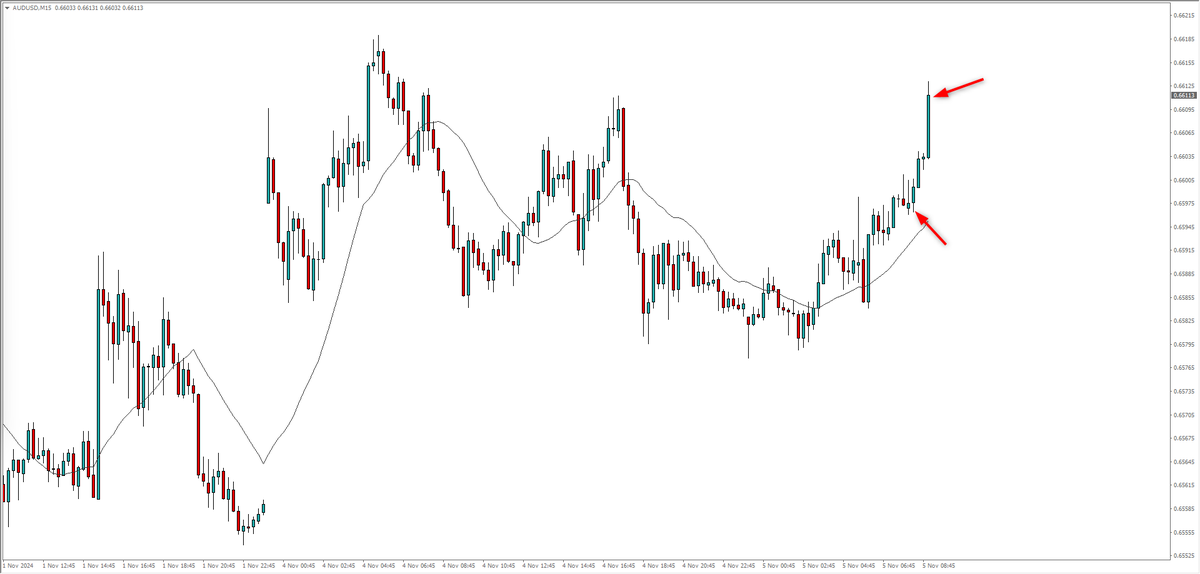Image resolution: width=1200 pixels, height=574 pixels.
Task: Click the 4 Nov 04:45 time label
Action: point(378,566)
